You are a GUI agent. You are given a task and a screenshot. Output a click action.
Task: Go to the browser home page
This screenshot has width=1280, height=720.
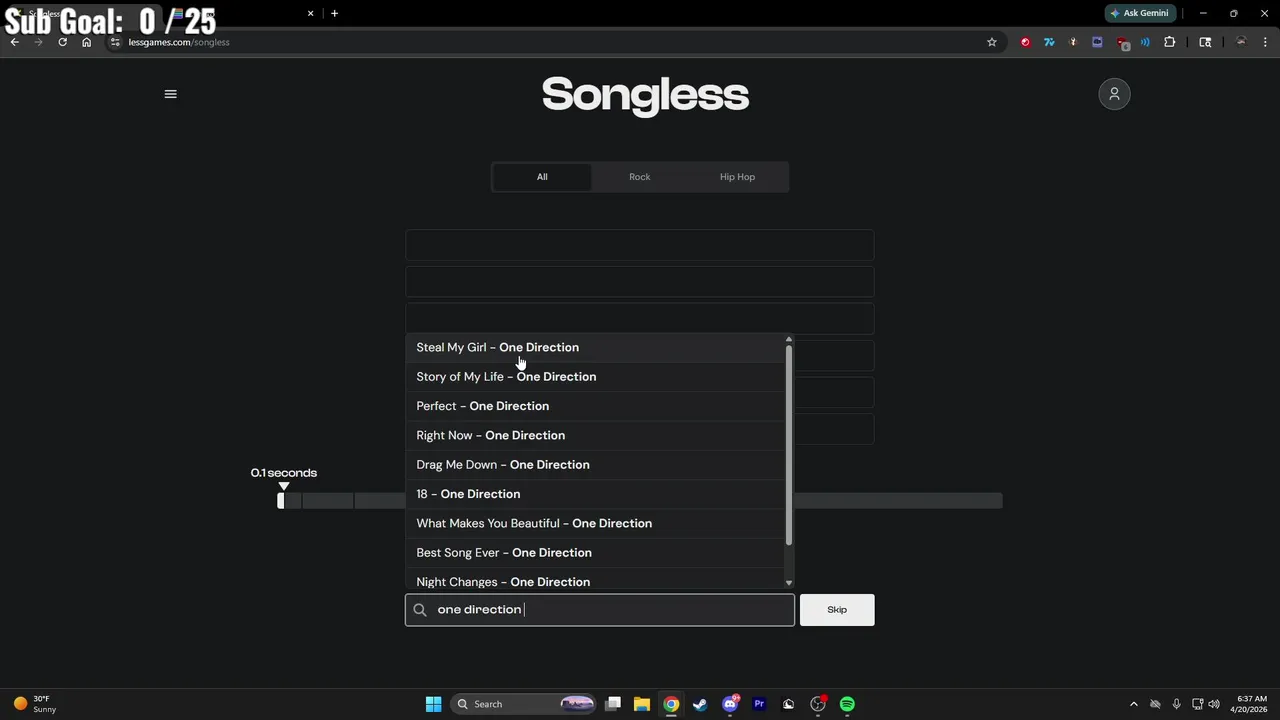pyautogui.click(x=86, y=42)
